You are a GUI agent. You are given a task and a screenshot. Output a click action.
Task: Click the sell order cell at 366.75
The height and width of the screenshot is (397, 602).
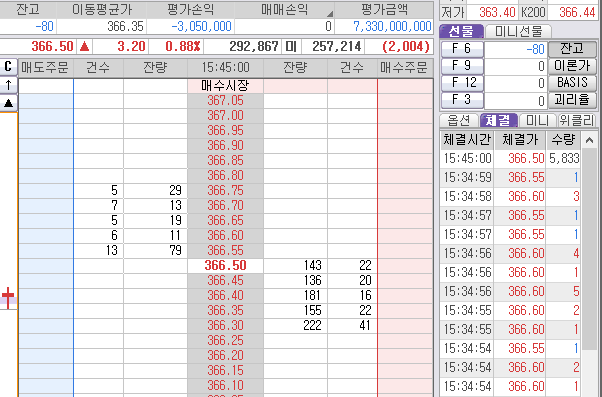coord(46,190)
